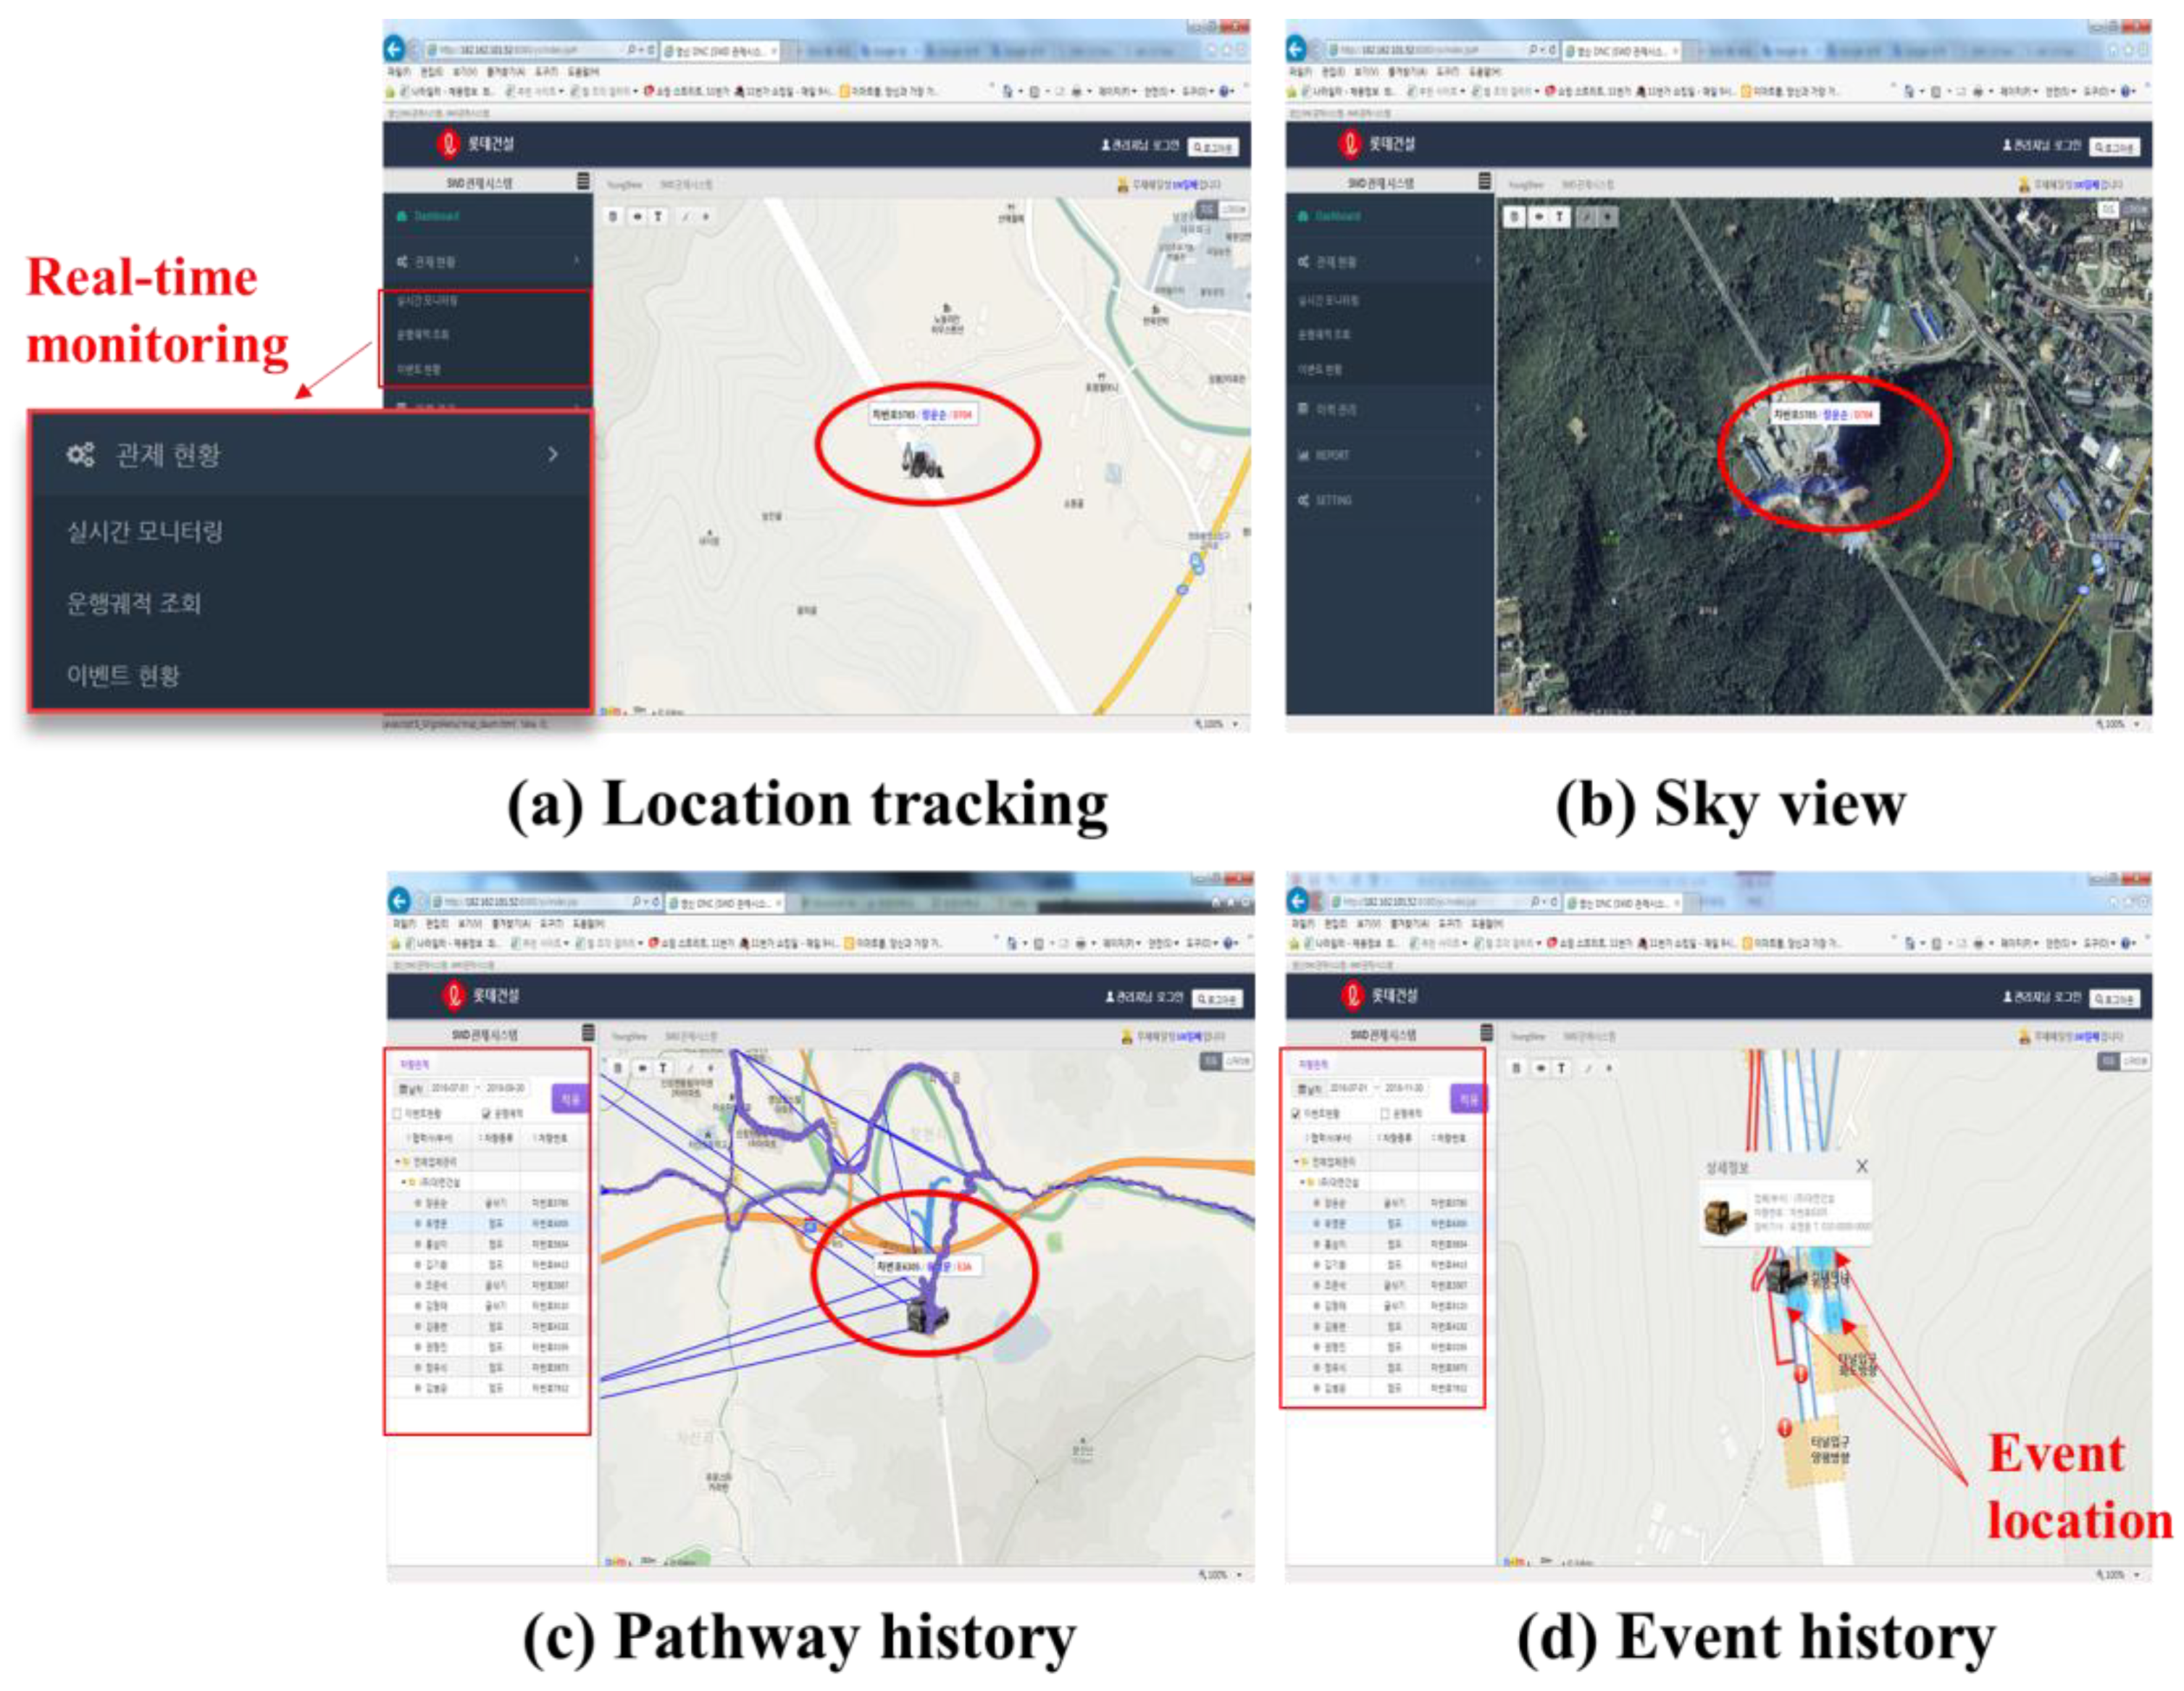
Task: Click browser back arrow in Location tracking window
Action: point(394,48)
